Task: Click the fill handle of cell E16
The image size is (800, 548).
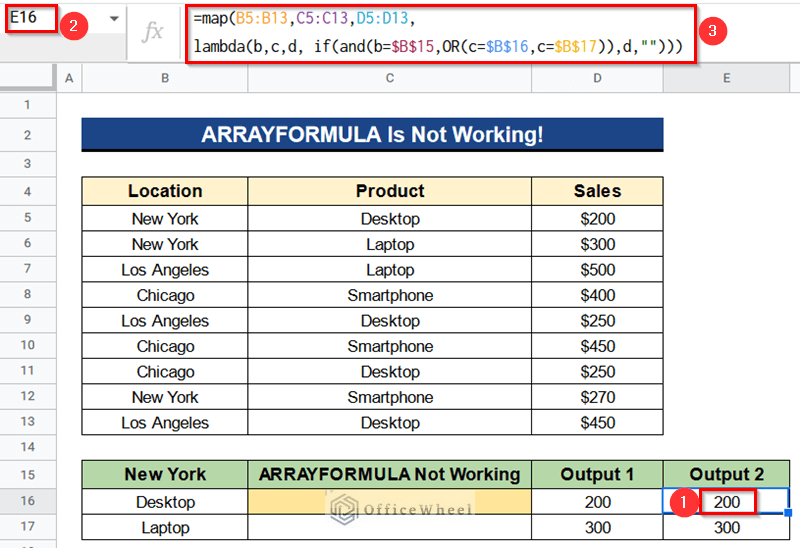Action: (x=788, y=512)
